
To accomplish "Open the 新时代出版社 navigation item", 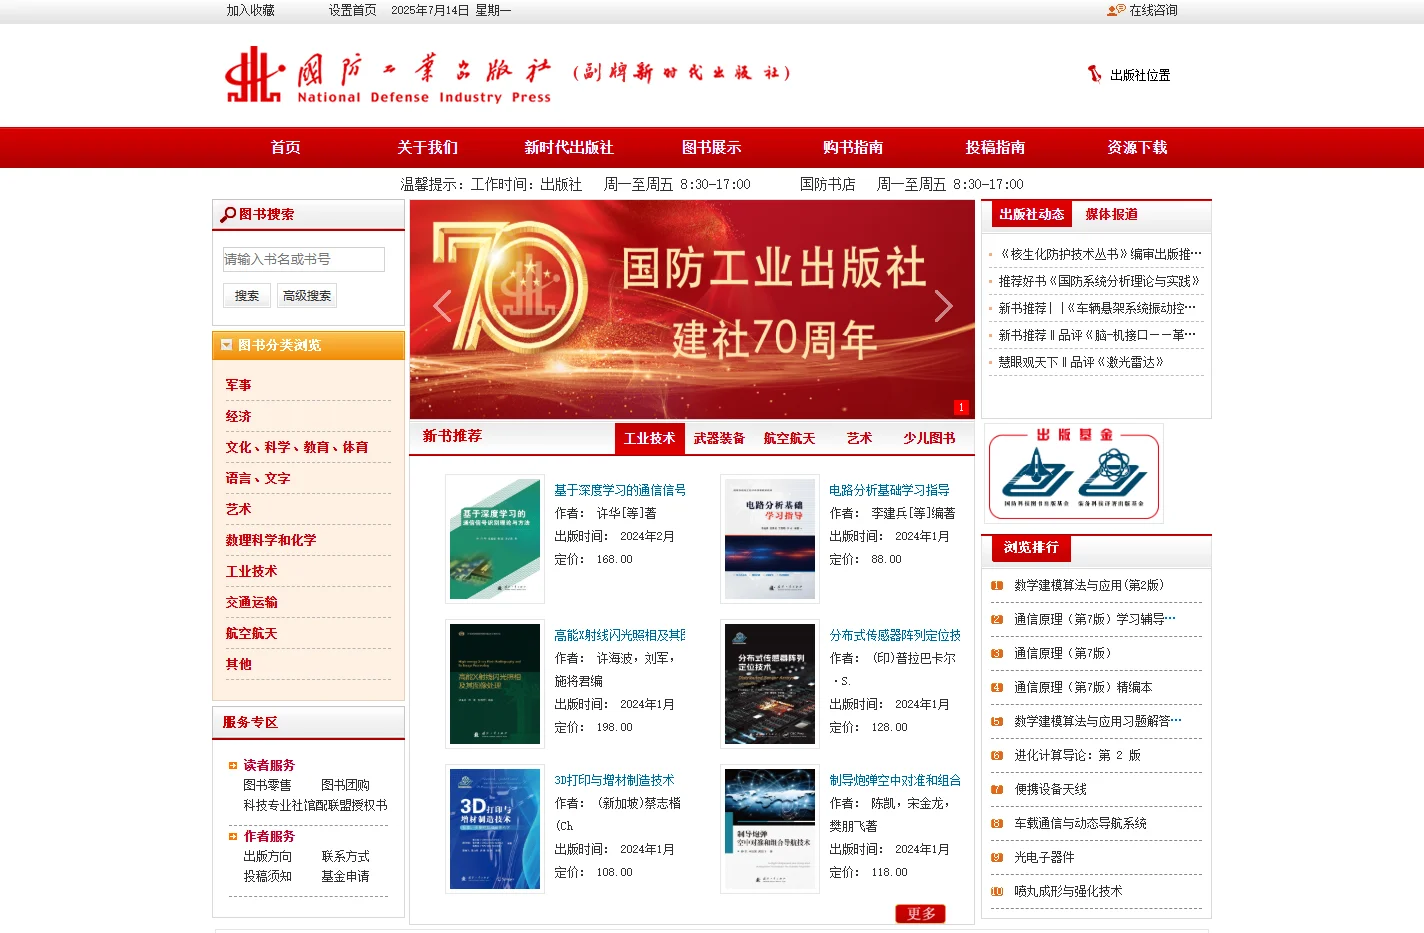I will pos(569,147).
